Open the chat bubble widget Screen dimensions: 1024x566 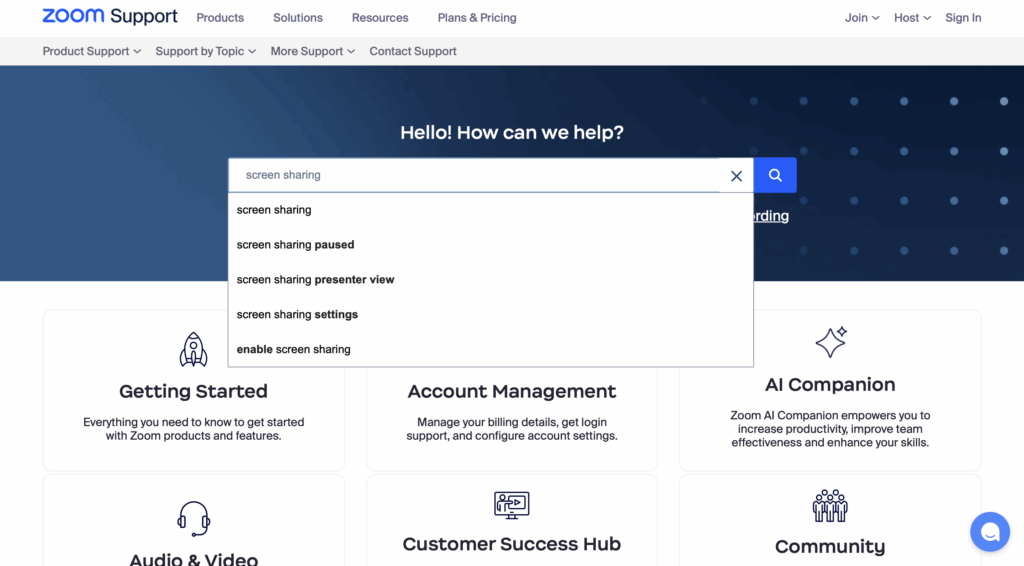click(989, 531)
